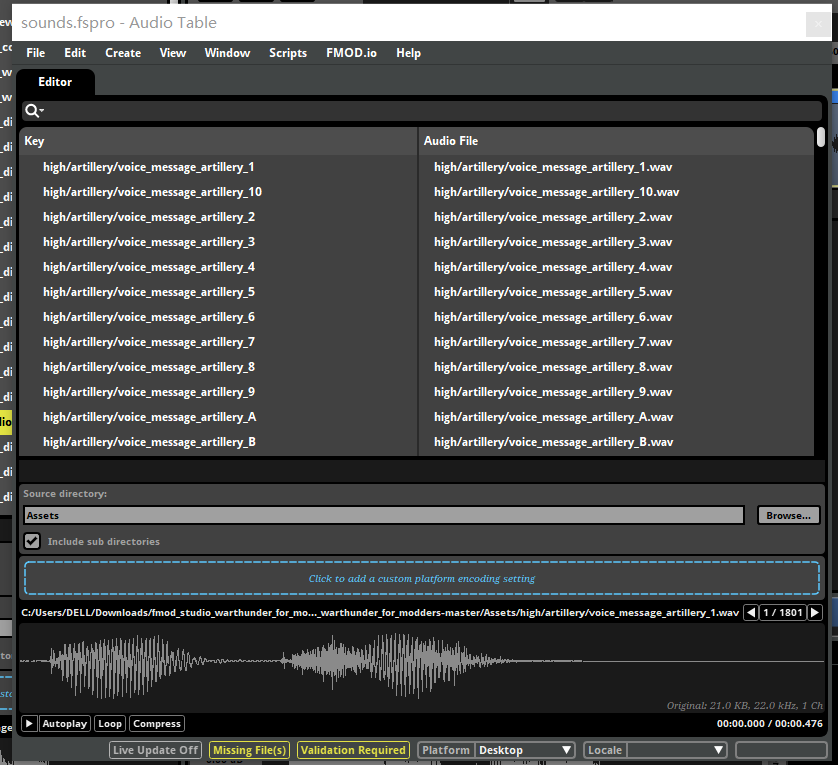Toggle Loop playback mode
The height and width of the screenshot is (765, 838).
point(110,723)
